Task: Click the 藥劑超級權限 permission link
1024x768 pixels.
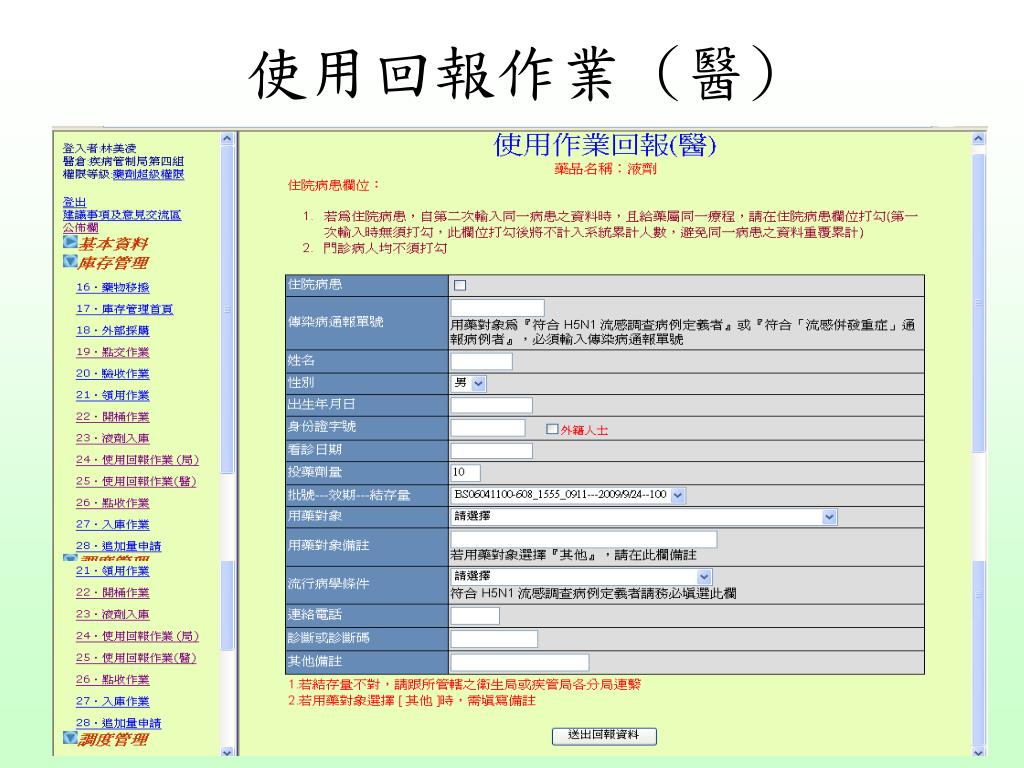Action: point(148,174)
